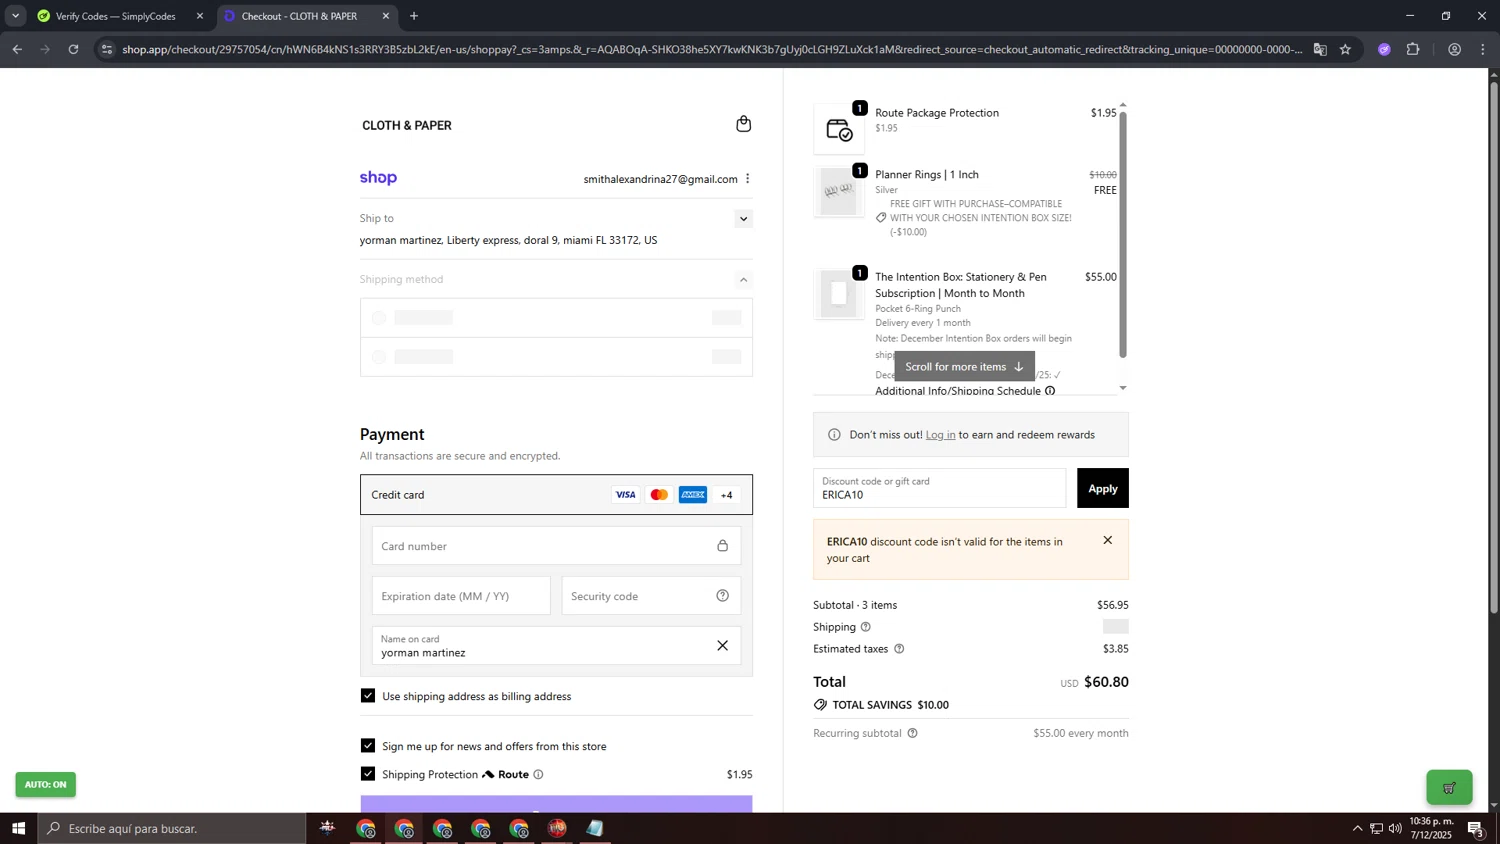Reload the page
Image resolution: width=1500 pixels, height=844 pixels.
click(x=73, y=49)
